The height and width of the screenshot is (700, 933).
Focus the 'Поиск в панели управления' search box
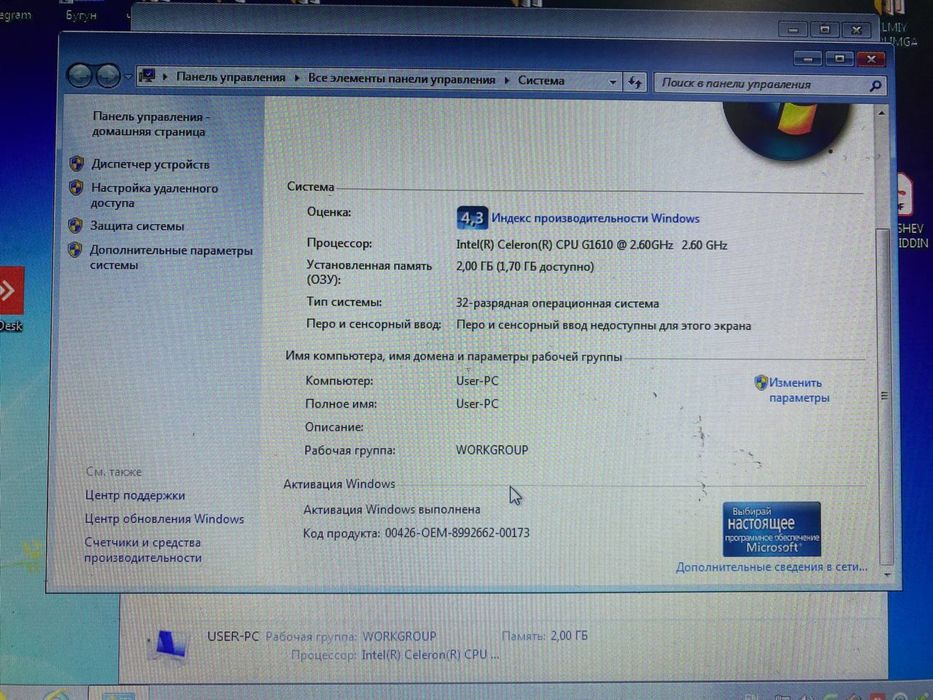[x=762, y=85]
